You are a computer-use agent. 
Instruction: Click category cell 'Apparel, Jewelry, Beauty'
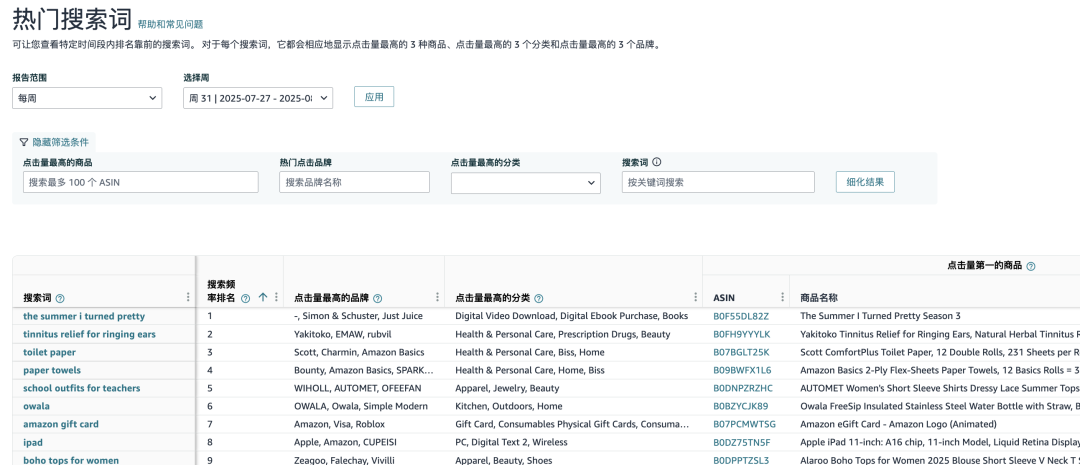click(507, 388)
